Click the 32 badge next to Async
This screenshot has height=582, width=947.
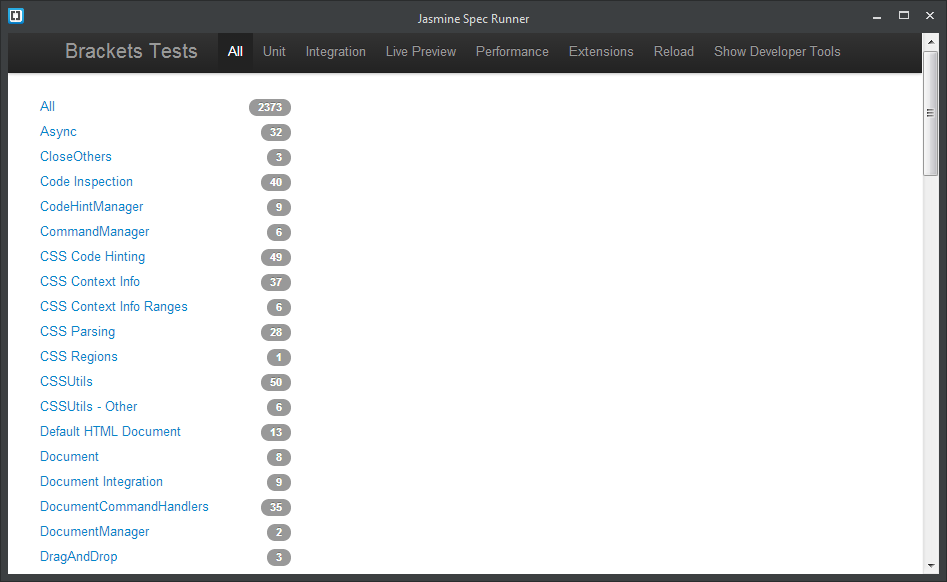click(x=276, y=132)
